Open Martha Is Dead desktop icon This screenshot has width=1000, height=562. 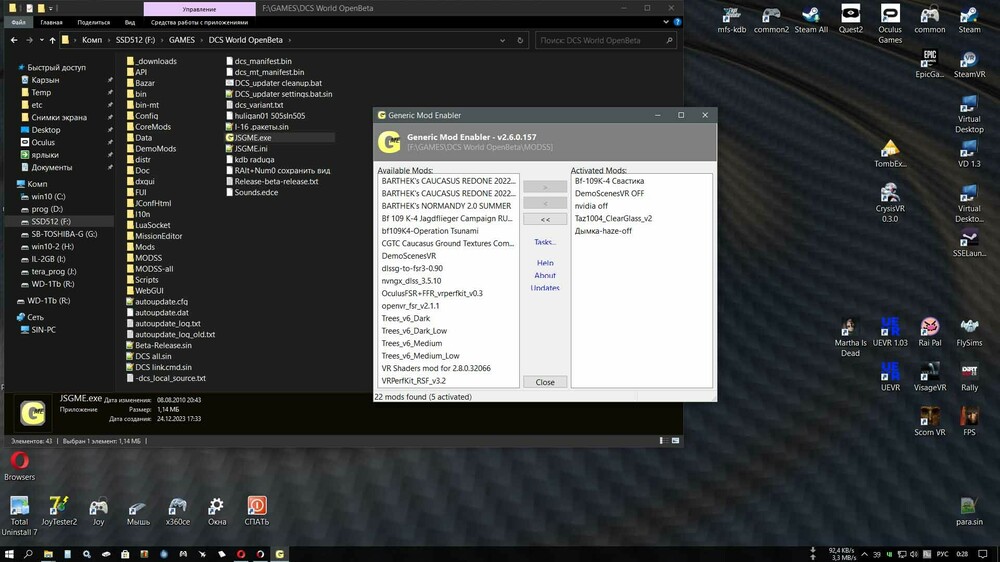pyautogui.click(x=850, y=337)
